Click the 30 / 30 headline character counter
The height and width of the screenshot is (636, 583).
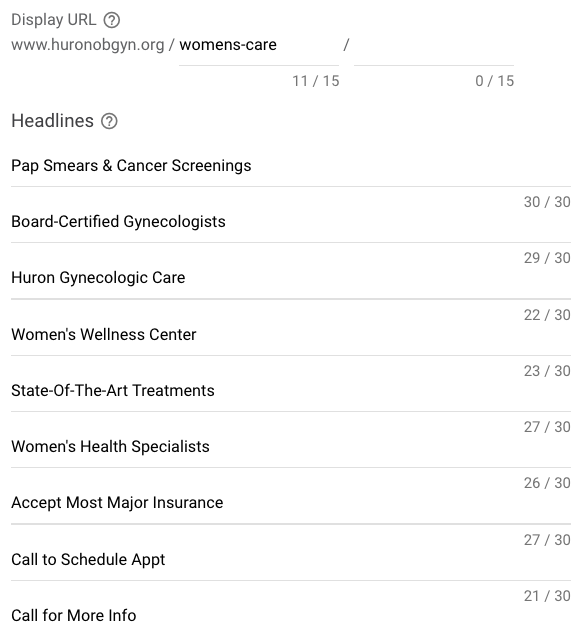(x=547, y=202)
